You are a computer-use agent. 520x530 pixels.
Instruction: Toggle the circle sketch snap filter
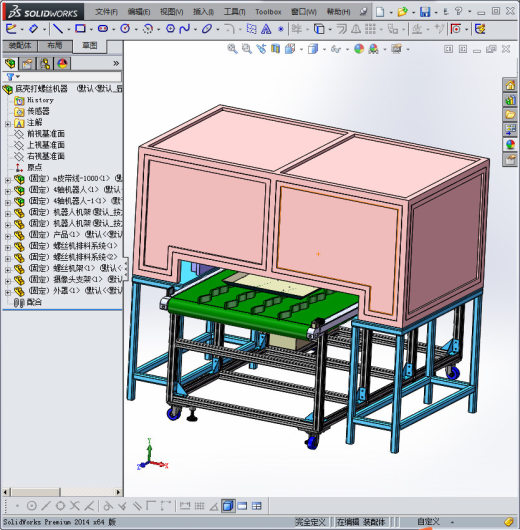click(31, 506)
